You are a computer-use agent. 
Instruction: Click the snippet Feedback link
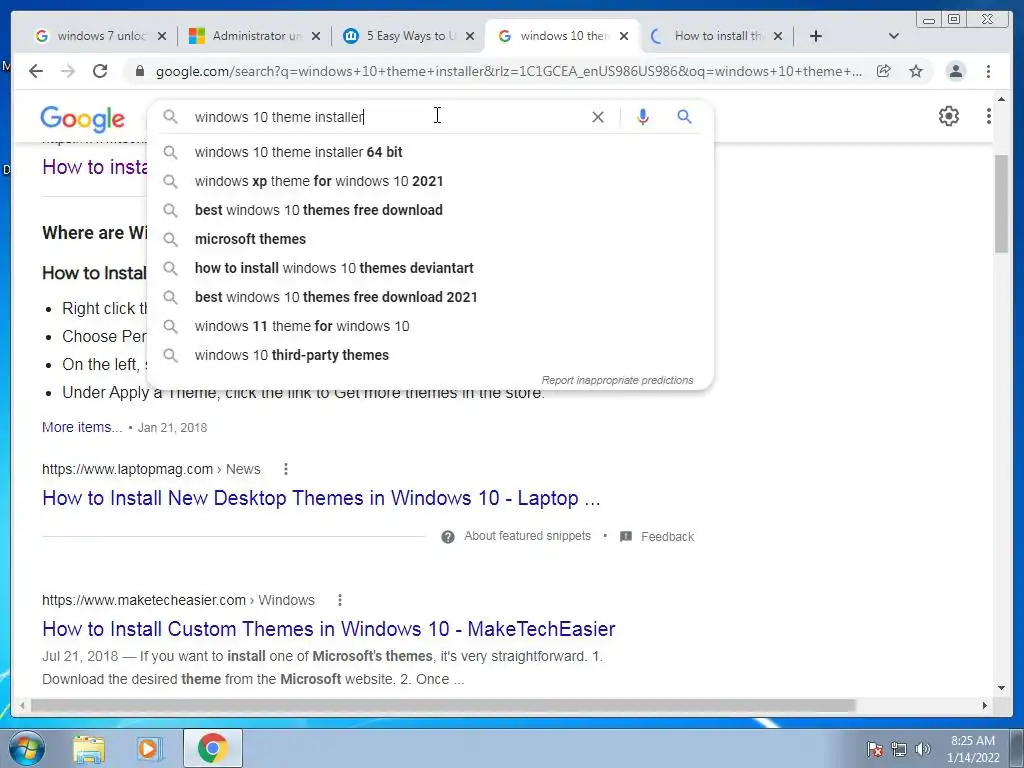coord(667,537)
